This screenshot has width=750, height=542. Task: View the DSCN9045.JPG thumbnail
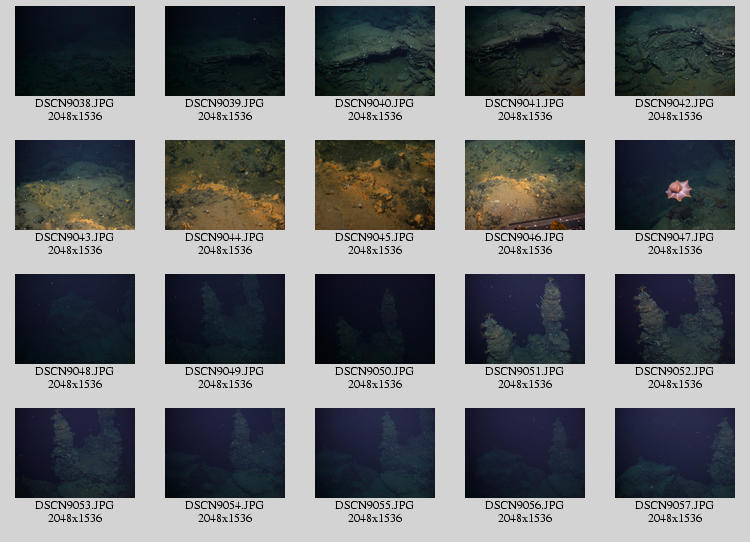pyautogui.click(x=375, y=185)
